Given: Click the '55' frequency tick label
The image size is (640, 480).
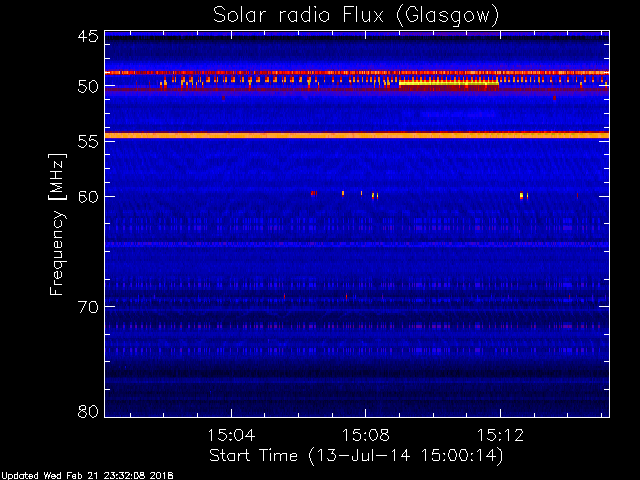Looking at the screenshot, I should coord(88,142).
